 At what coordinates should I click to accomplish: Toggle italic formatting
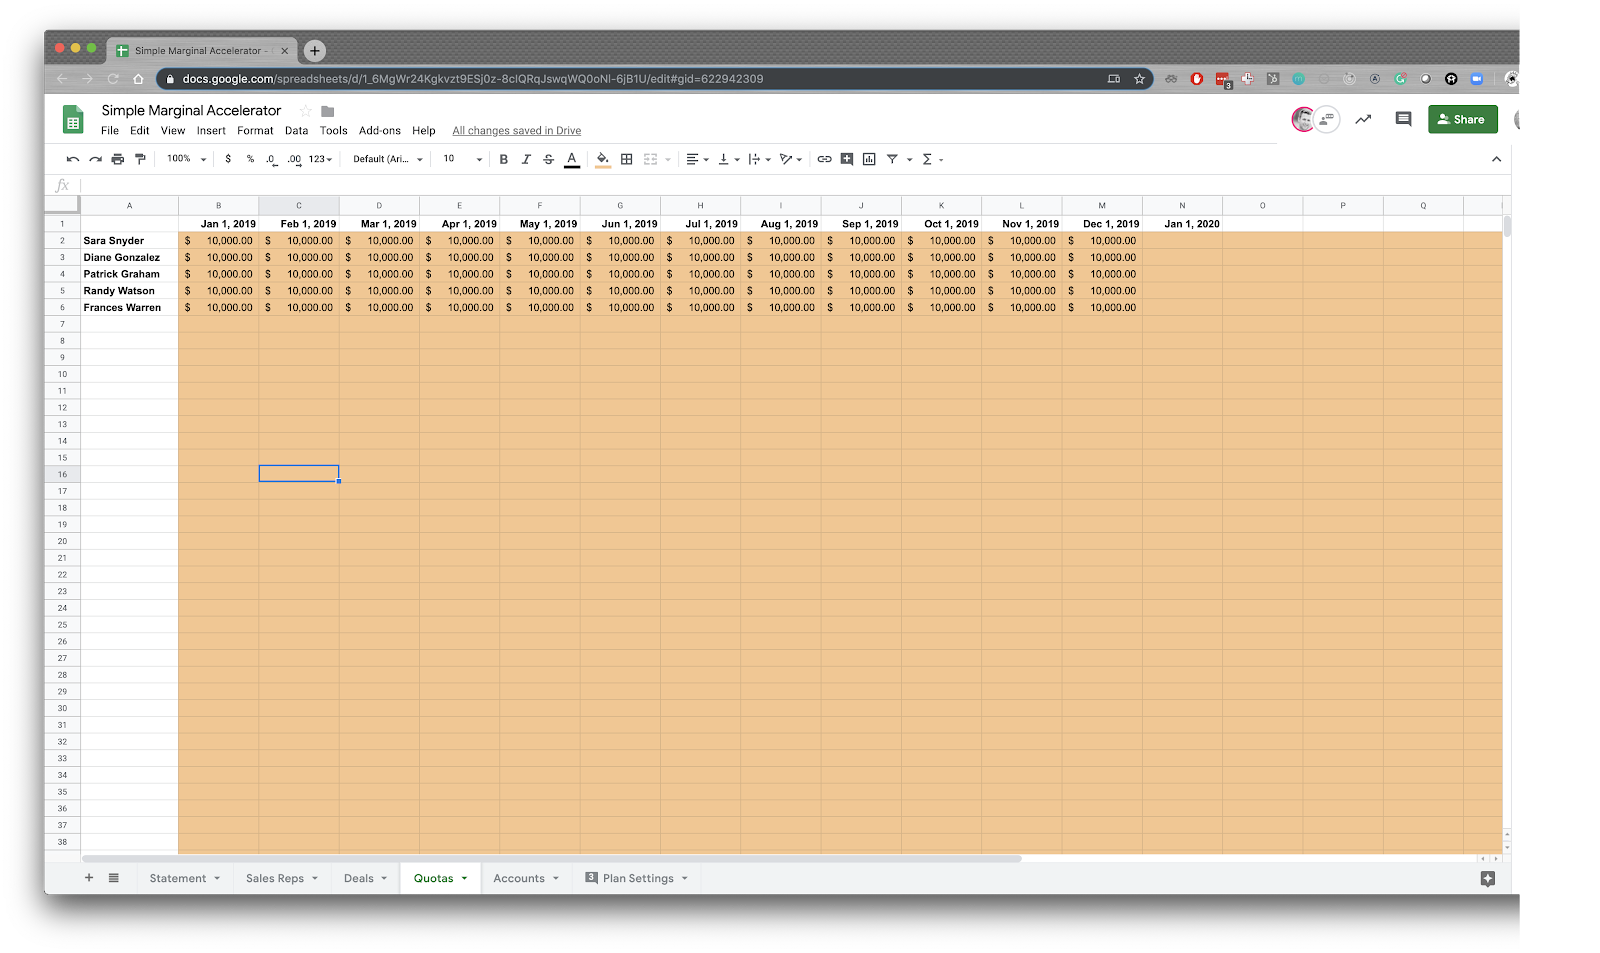click(526, 158)
